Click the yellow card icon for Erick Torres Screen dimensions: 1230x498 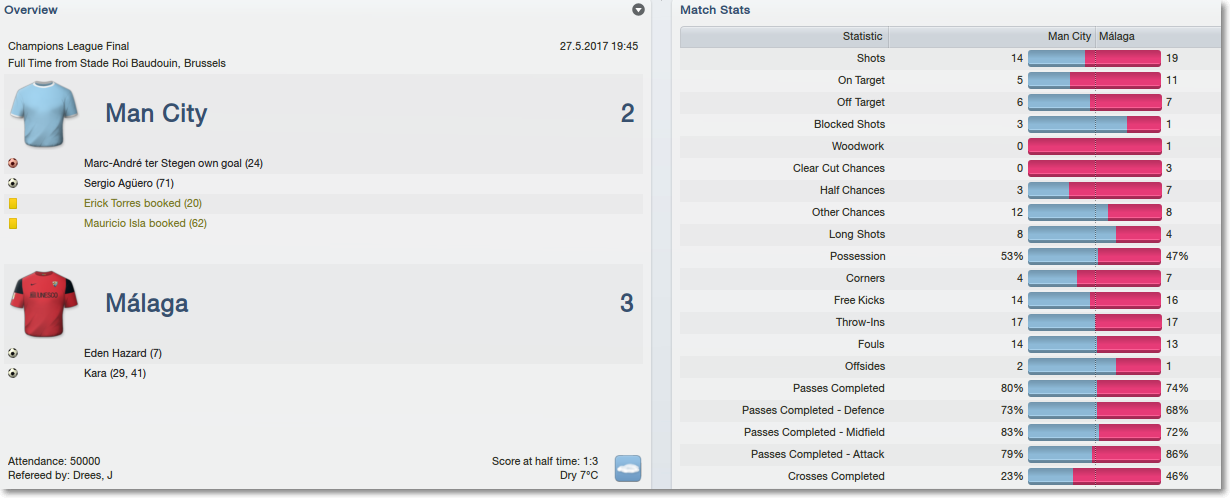[13, 203]
